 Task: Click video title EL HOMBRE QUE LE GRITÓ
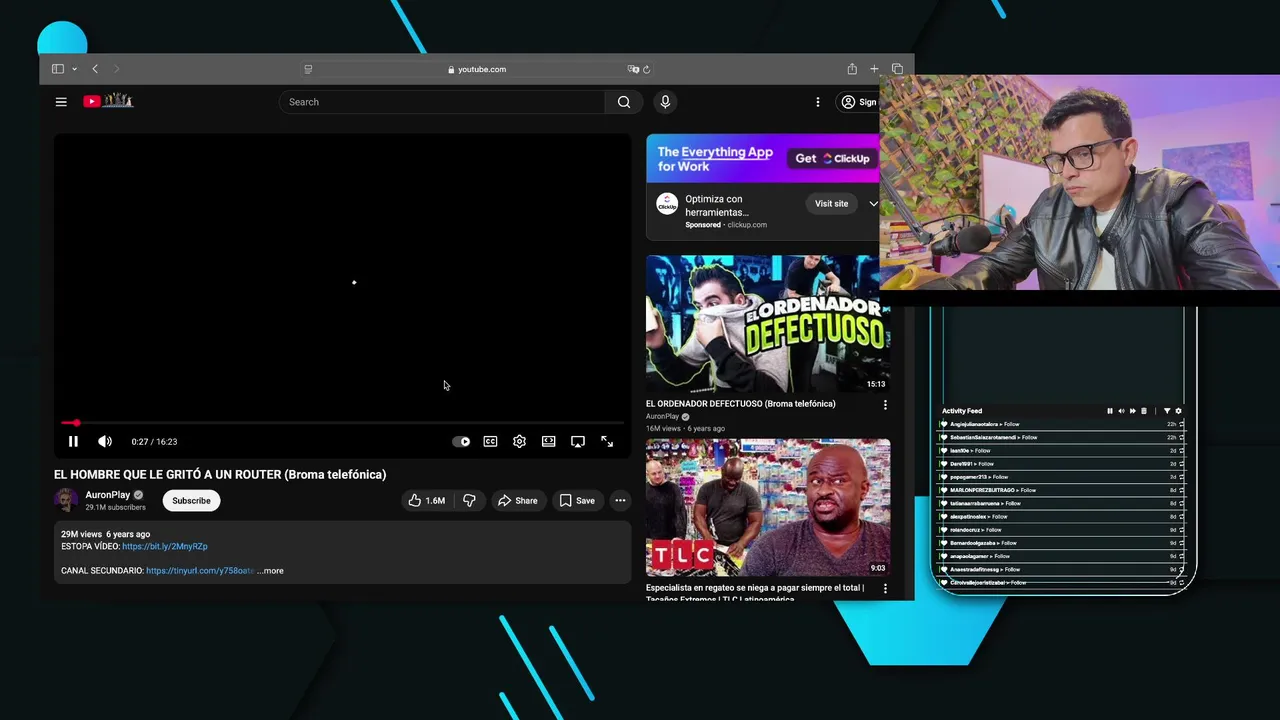(220, 475)
